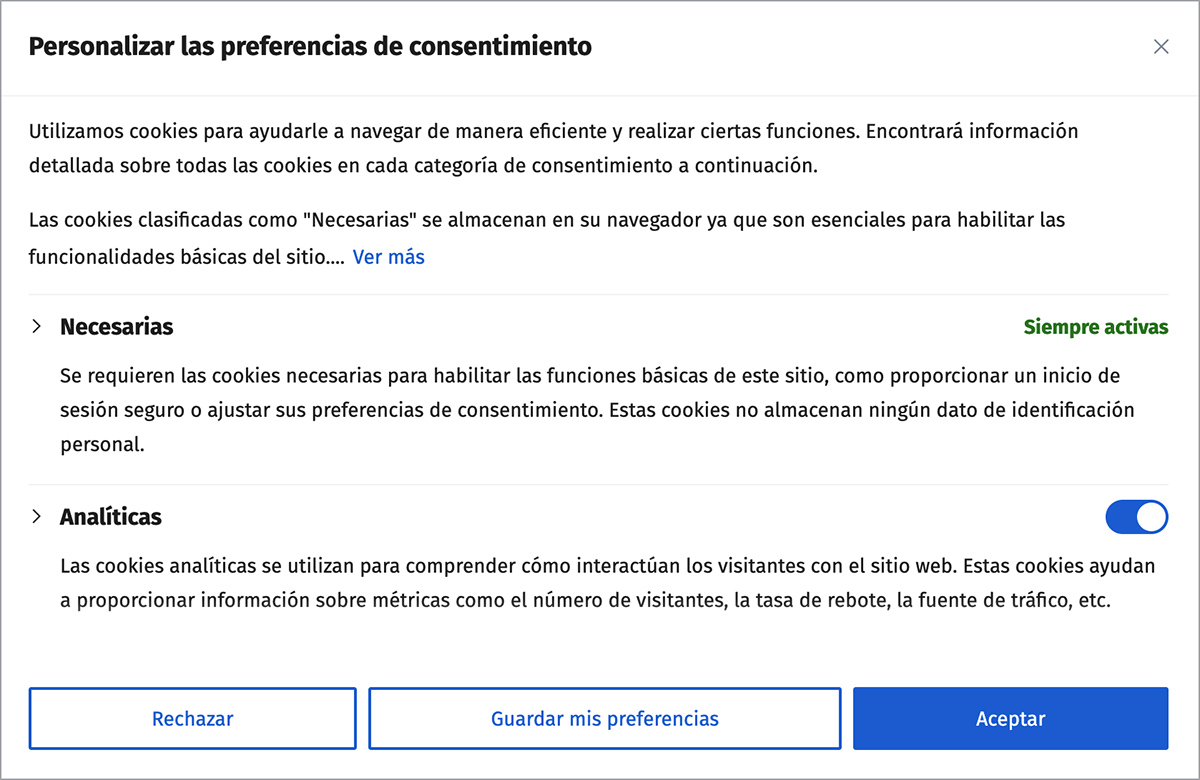1200x780 pixels.
Task: Click the white knob of Analíticas switch
Action: coord(1152,517)
